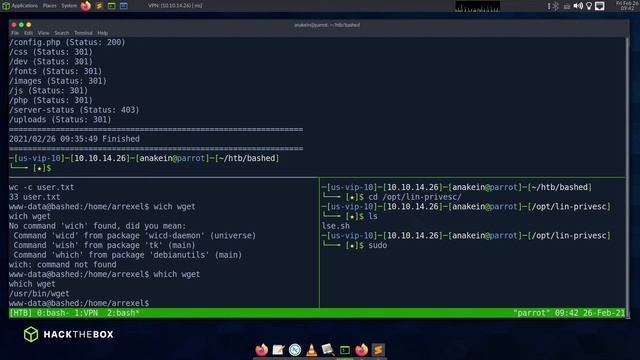Click the 2021/02/26 09:35:49 Finished line
Viewport: 640px width, 360px height.
[x=74, y=139]
